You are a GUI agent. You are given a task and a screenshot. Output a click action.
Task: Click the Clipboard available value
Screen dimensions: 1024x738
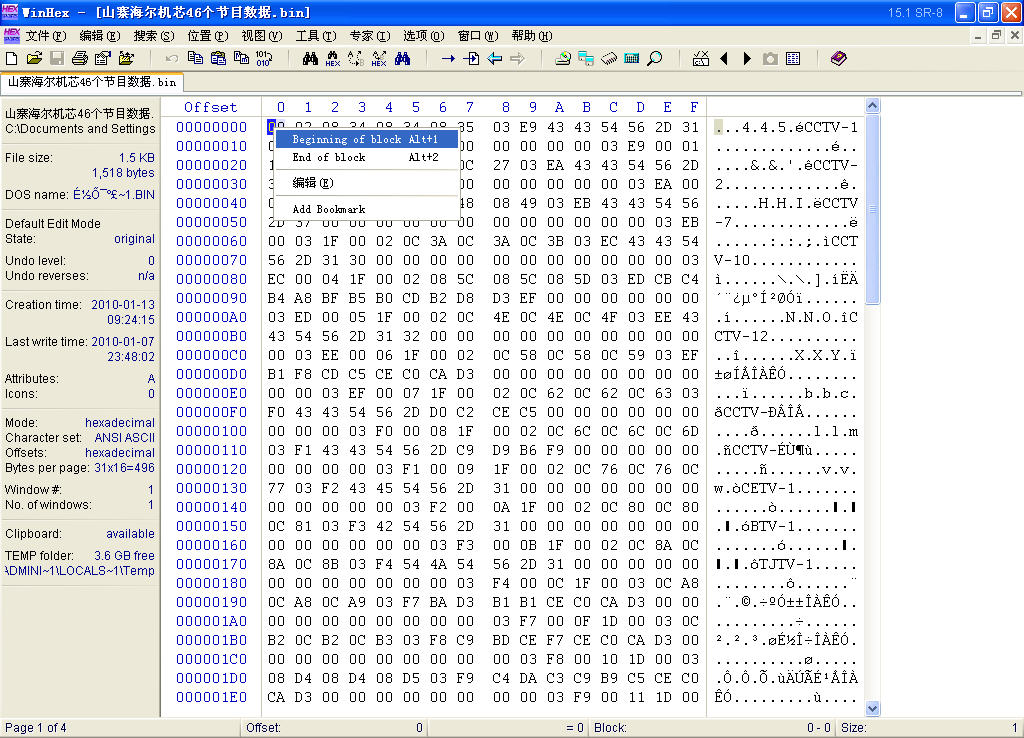coord(131,534)
